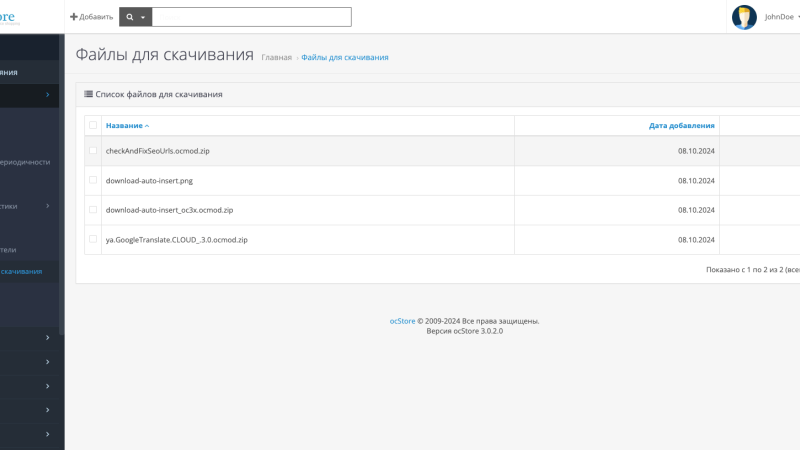Click file name download-auto-insert_oc3x.ocmod.zip
Viewport: 800px width, 450px height.
click(x=169, y=210)
